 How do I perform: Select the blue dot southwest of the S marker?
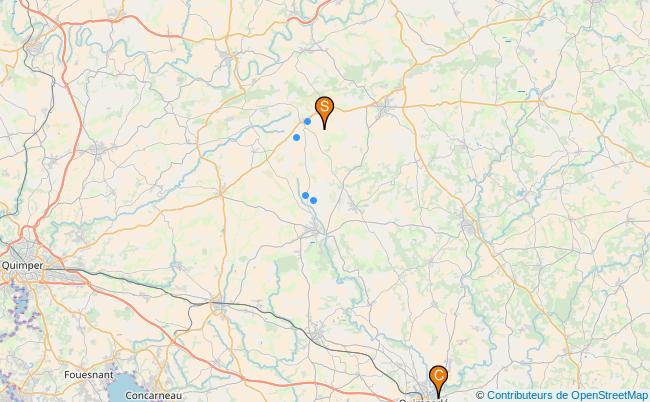pos(296,137)
